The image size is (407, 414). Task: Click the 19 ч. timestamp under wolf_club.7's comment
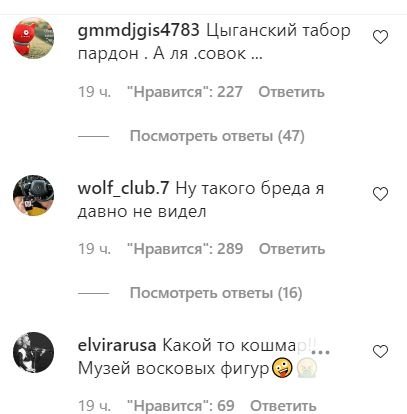click(94, 249)
